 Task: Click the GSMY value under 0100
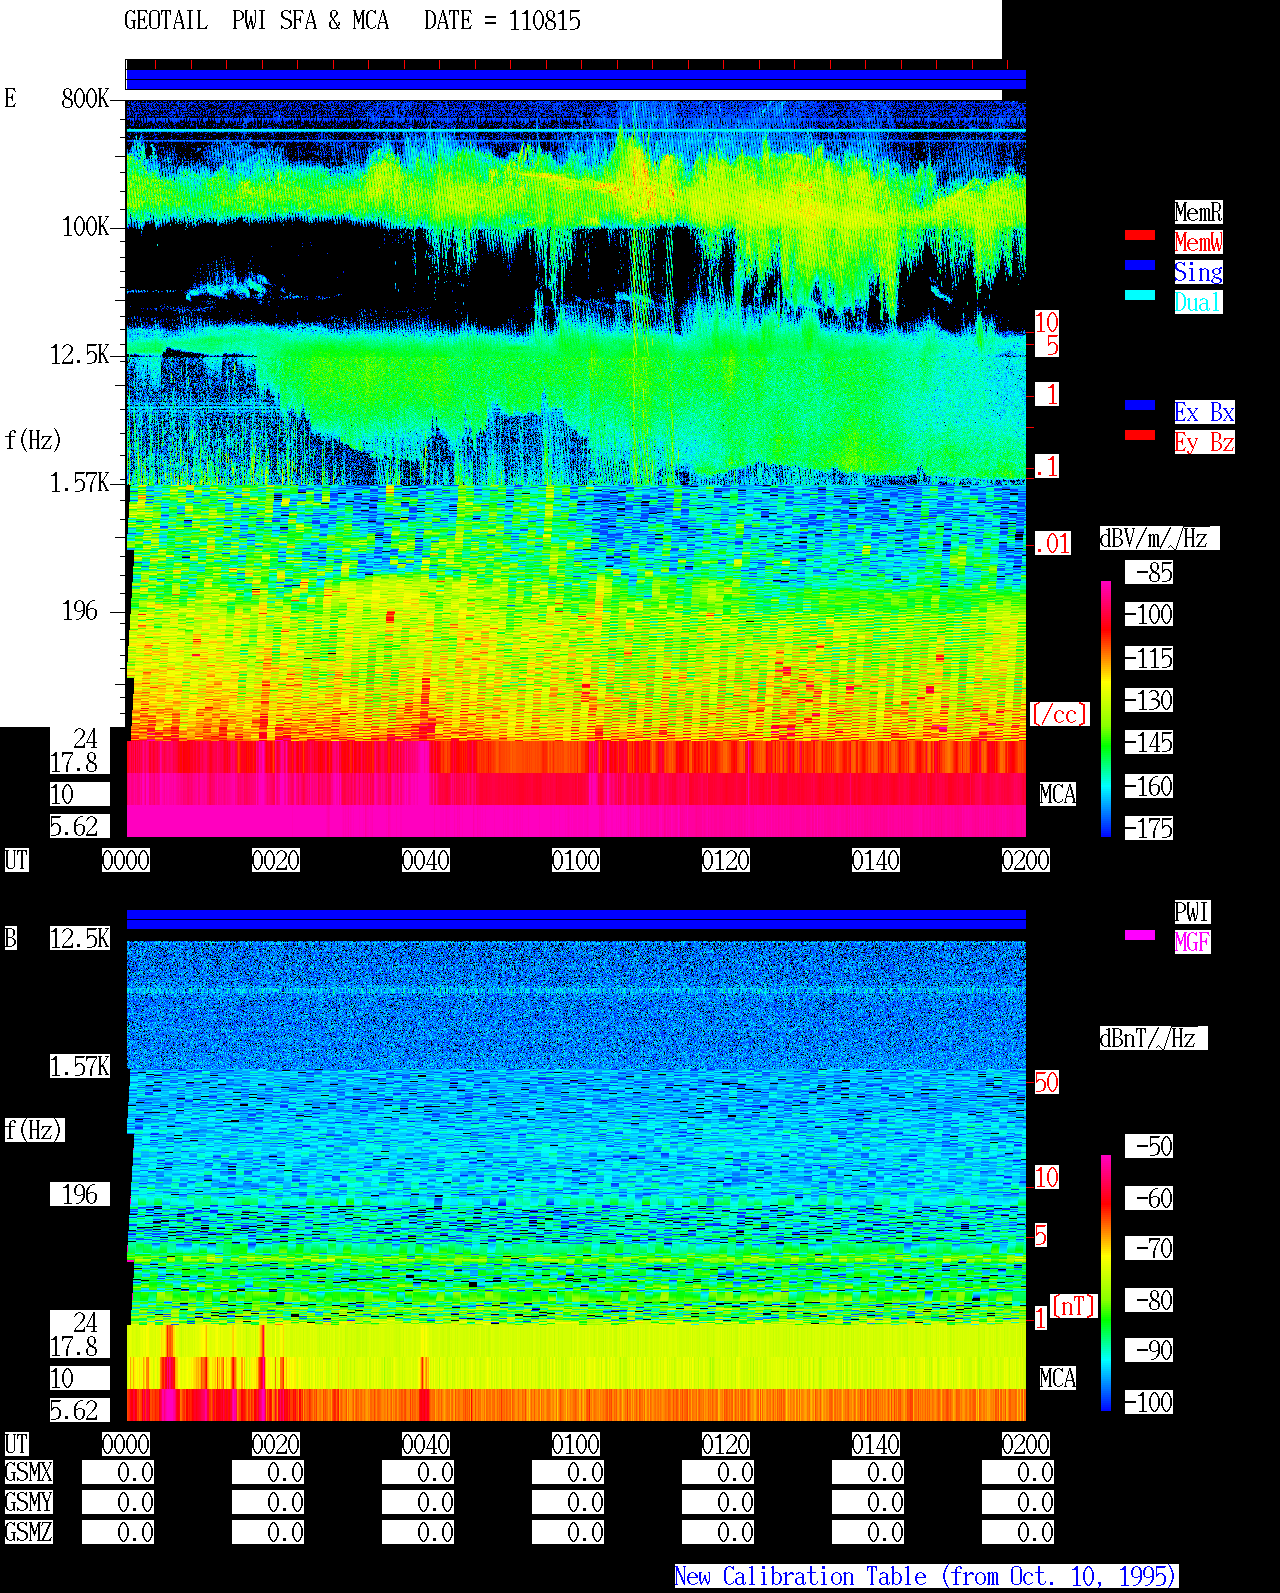(x=568, y=1502)
